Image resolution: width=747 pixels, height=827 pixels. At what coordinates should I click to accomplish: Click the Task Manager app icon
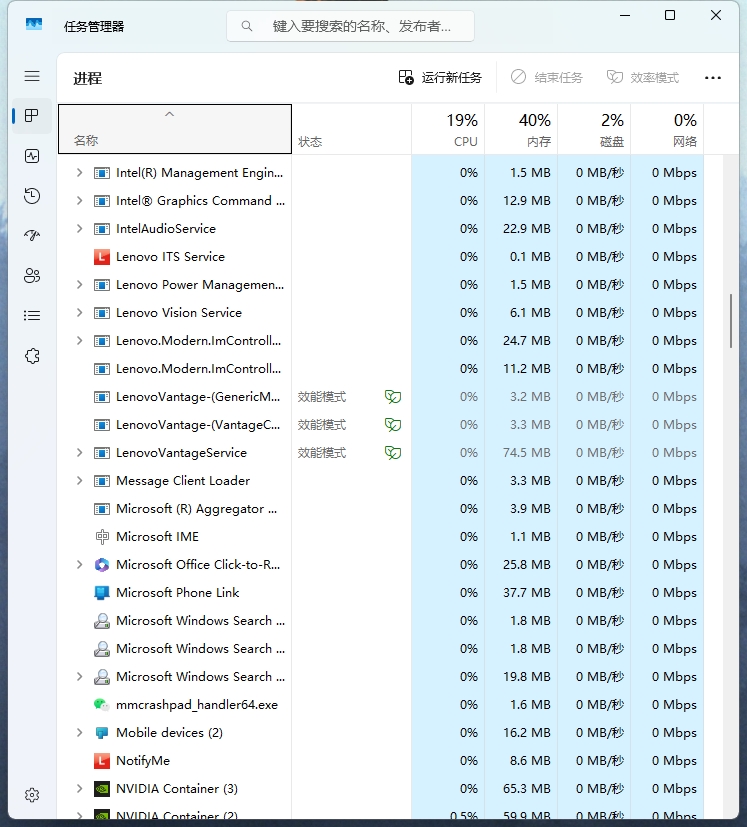(34, 24)
